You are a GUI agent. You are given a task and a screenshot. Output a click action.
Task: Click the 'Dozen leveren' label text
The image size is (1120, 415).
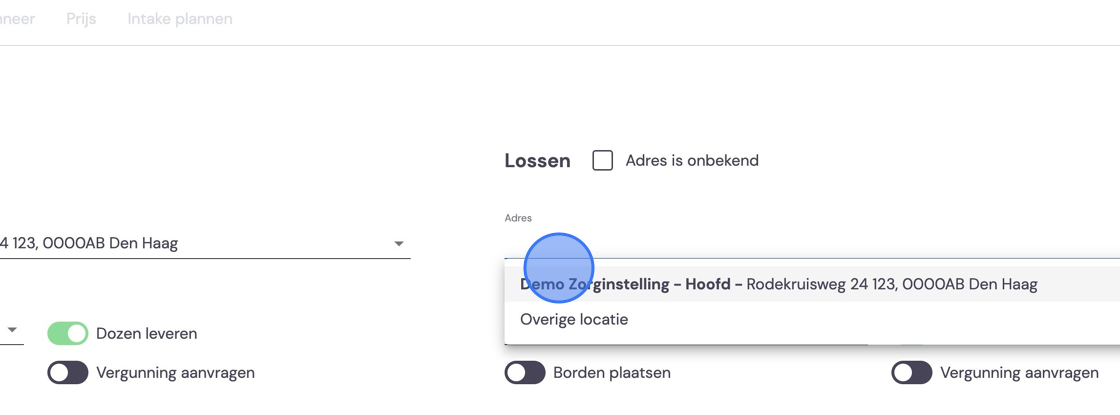146,334
